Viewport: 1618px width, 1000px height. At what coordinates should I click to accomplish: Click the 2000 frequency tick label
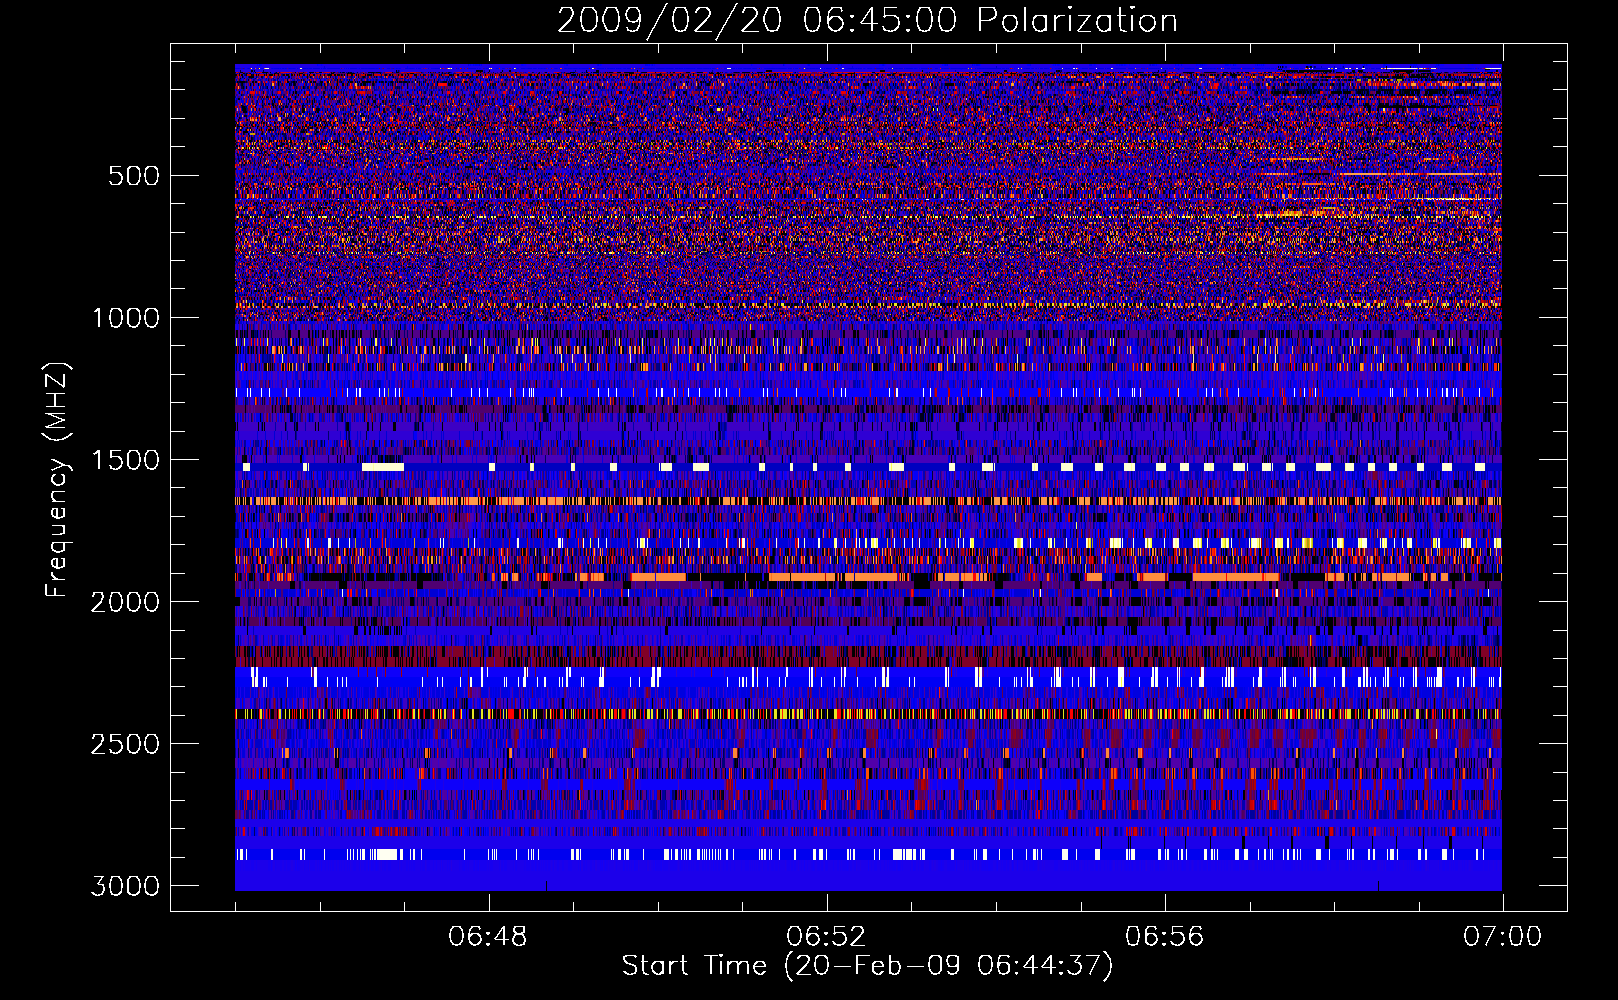click(125, 602)
